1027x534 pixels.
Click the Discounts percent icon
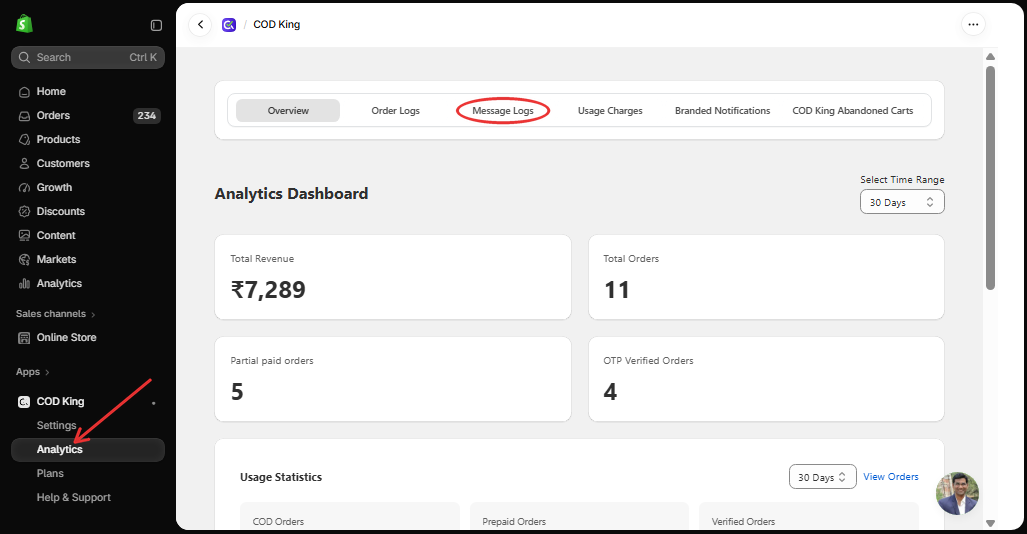24,212
